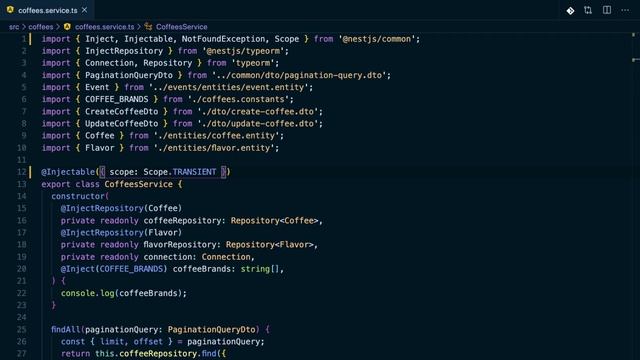The height and width of the screenshot is (360, 640).
Task: Select the coffees.service.ts editor tab
Action: (x=47, y=10)
